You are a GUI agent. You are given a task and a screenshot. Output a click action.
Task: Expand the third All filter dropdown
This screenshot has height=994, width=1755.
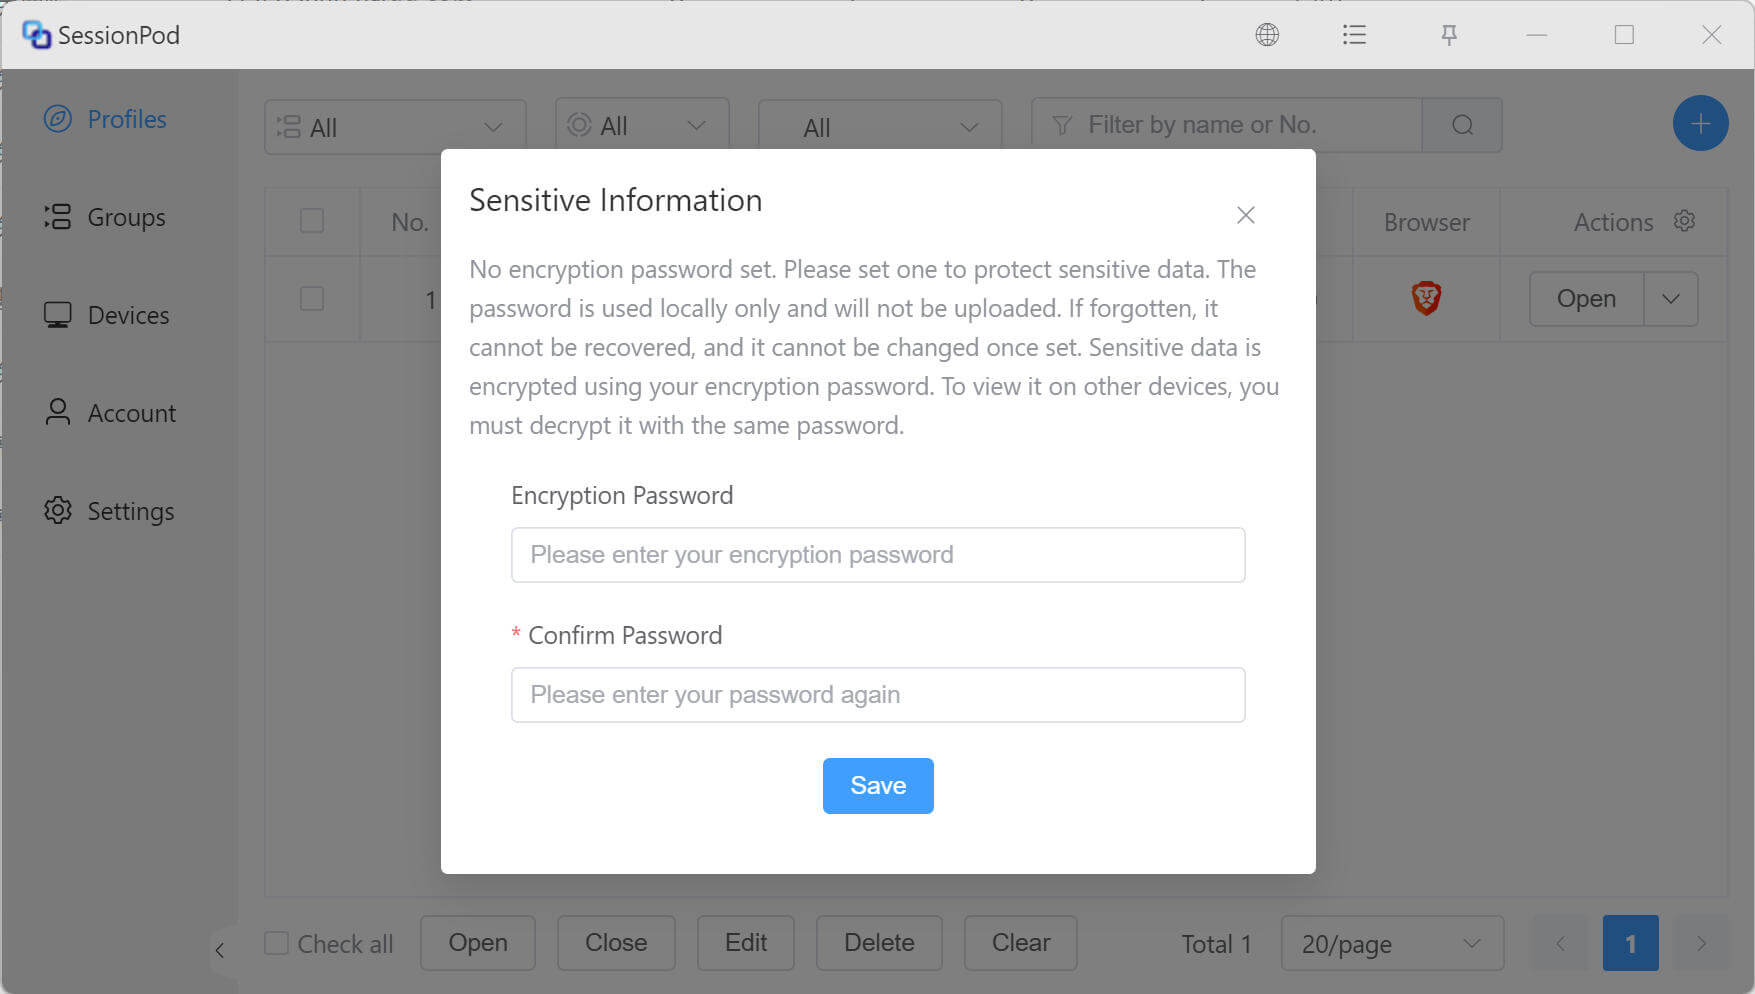[880, 127]
